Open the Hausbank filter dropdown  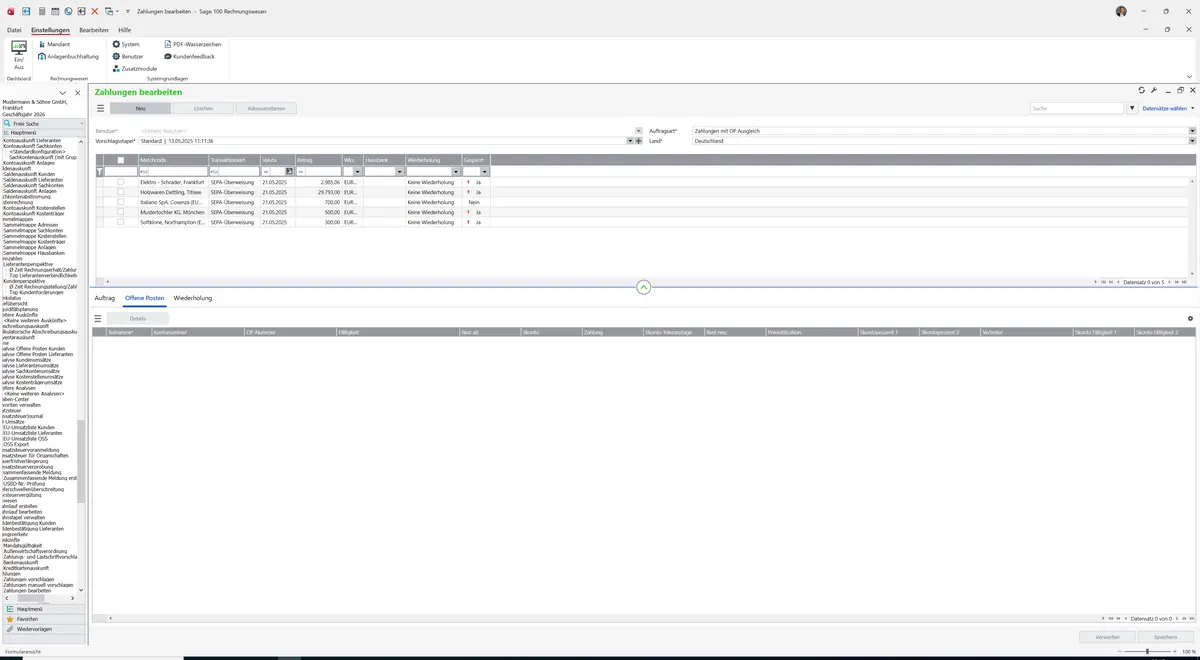[399, 172]
